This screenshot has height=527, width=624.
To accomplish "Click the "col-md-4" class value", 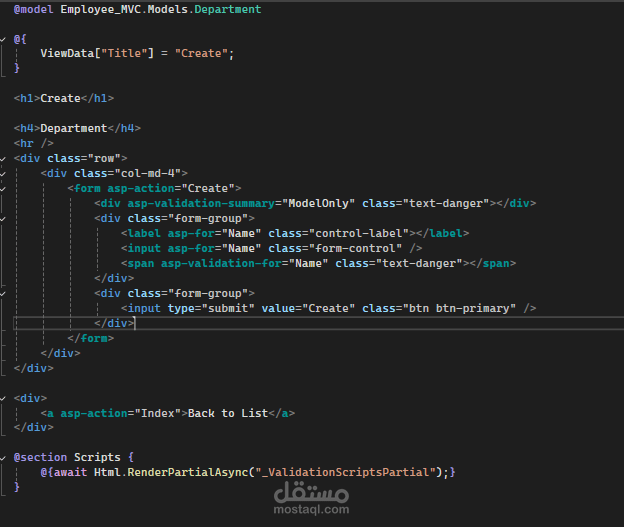I will pos(148,173).
